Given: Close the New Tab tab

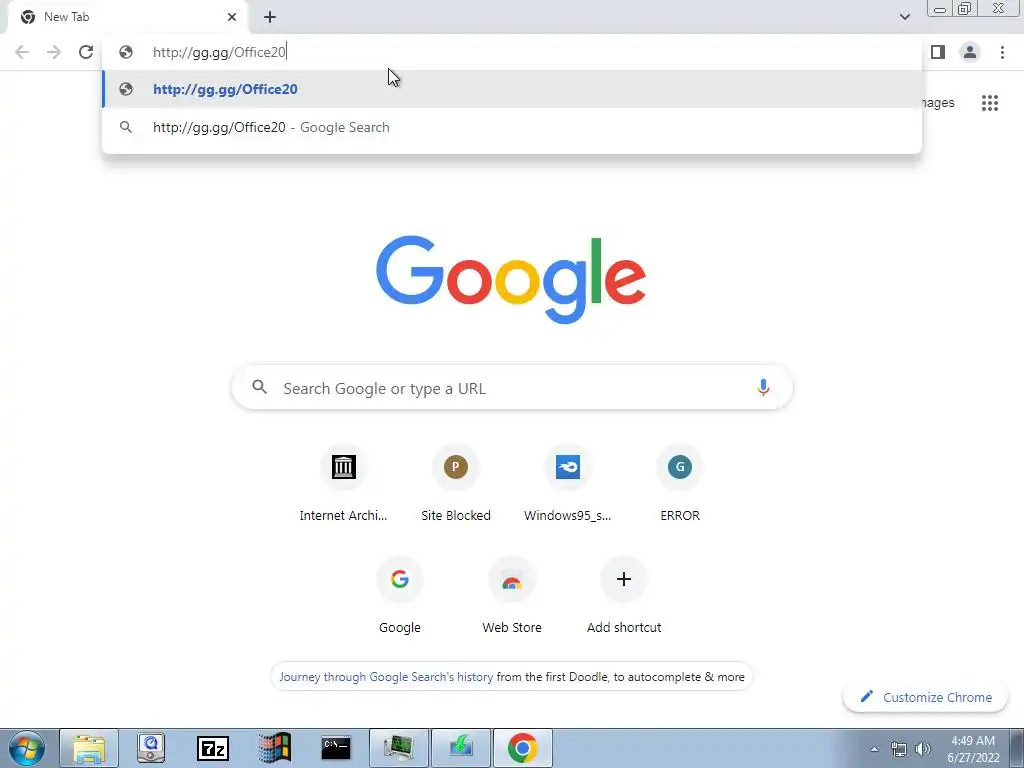Looking at the screenshot, I should click(x=232, y=17).
